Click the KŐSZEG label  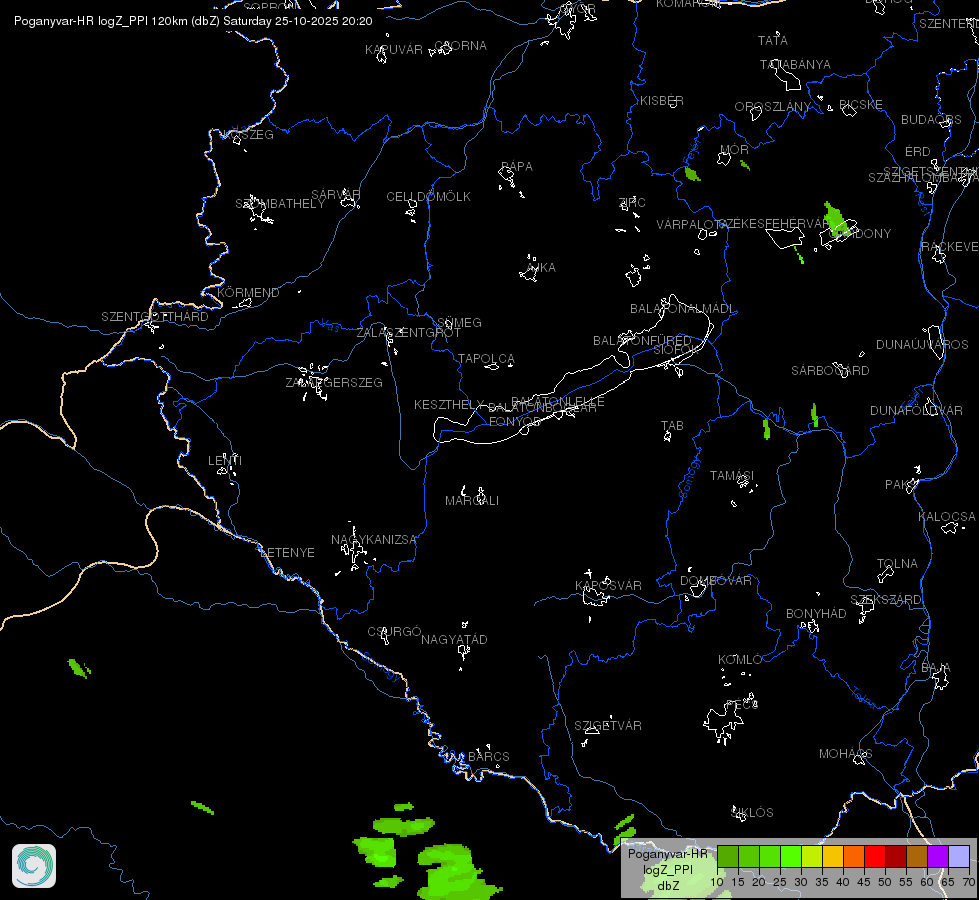click(x=248, y=135)
